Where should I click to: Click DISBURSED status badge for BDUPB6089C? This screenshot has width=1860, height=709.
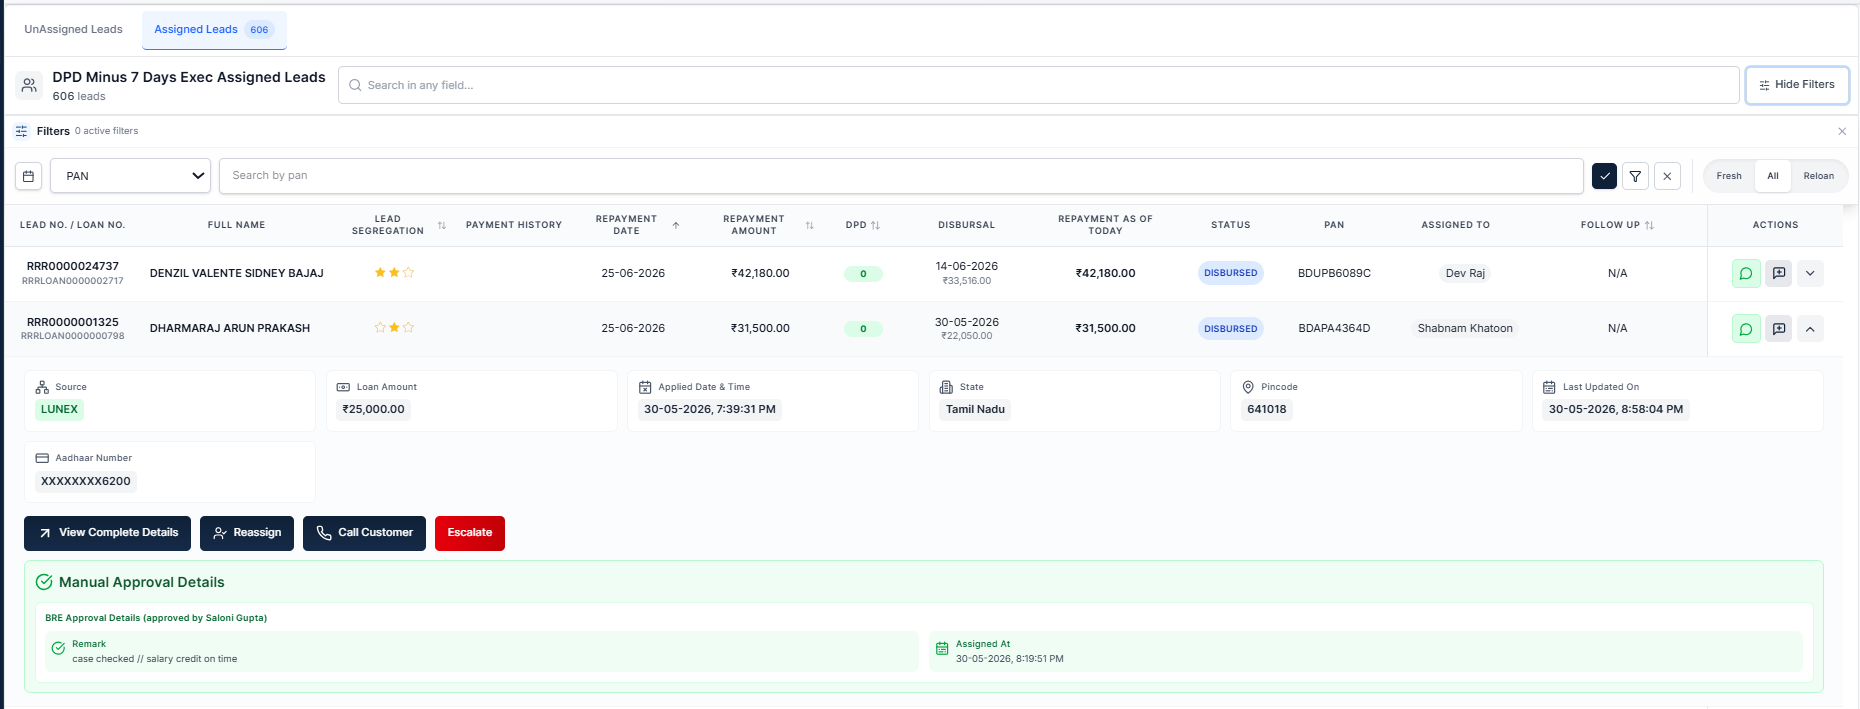pyautogui.click(x=1231, y=273)
